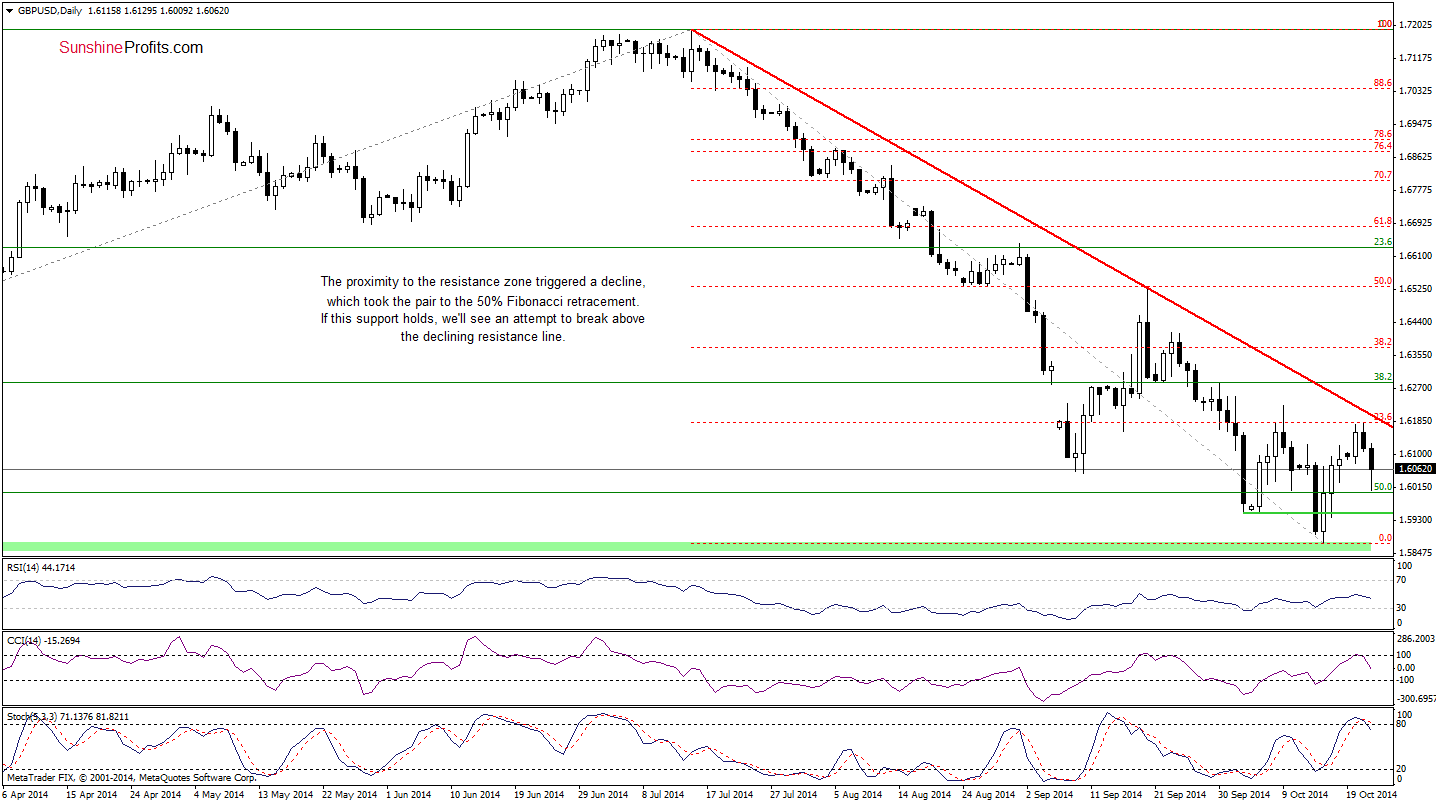Click the green 50.0 retracement label
Image resolution: width=1436 pixels, height=803 pixels.
[x=1383, y=487]
